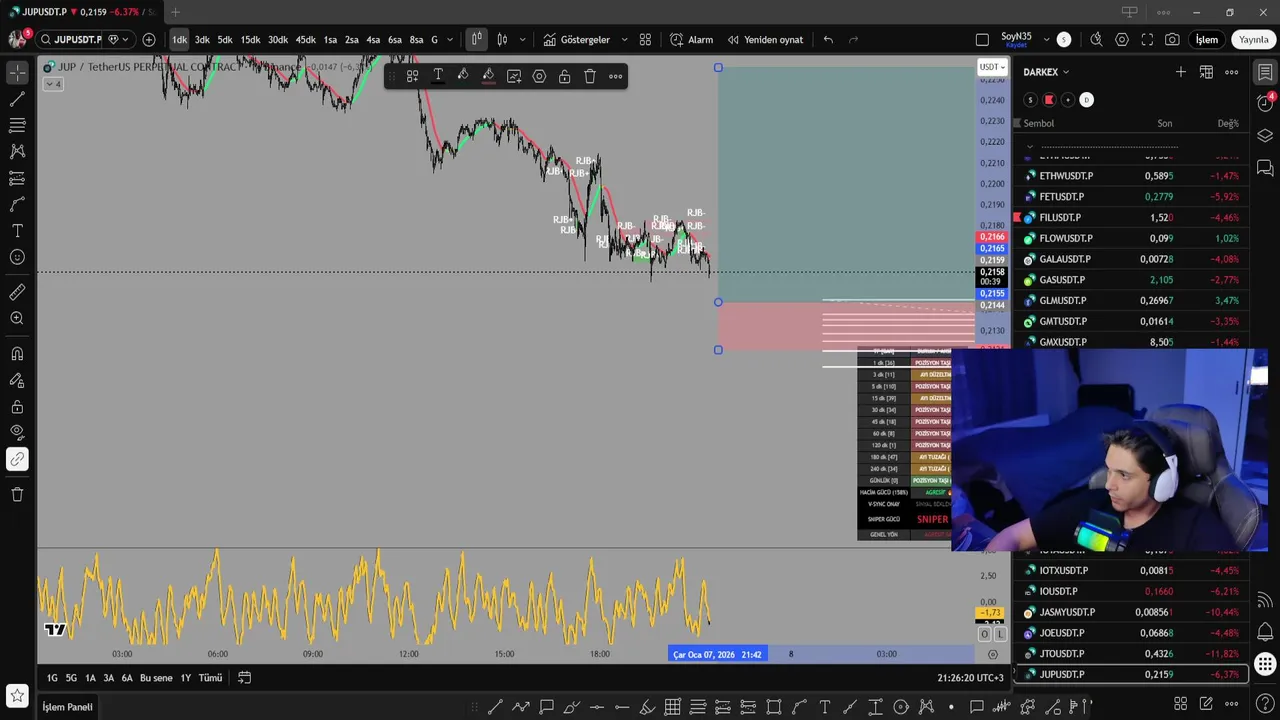Open the patterns tool group
1280x720 pixels.
17,152
